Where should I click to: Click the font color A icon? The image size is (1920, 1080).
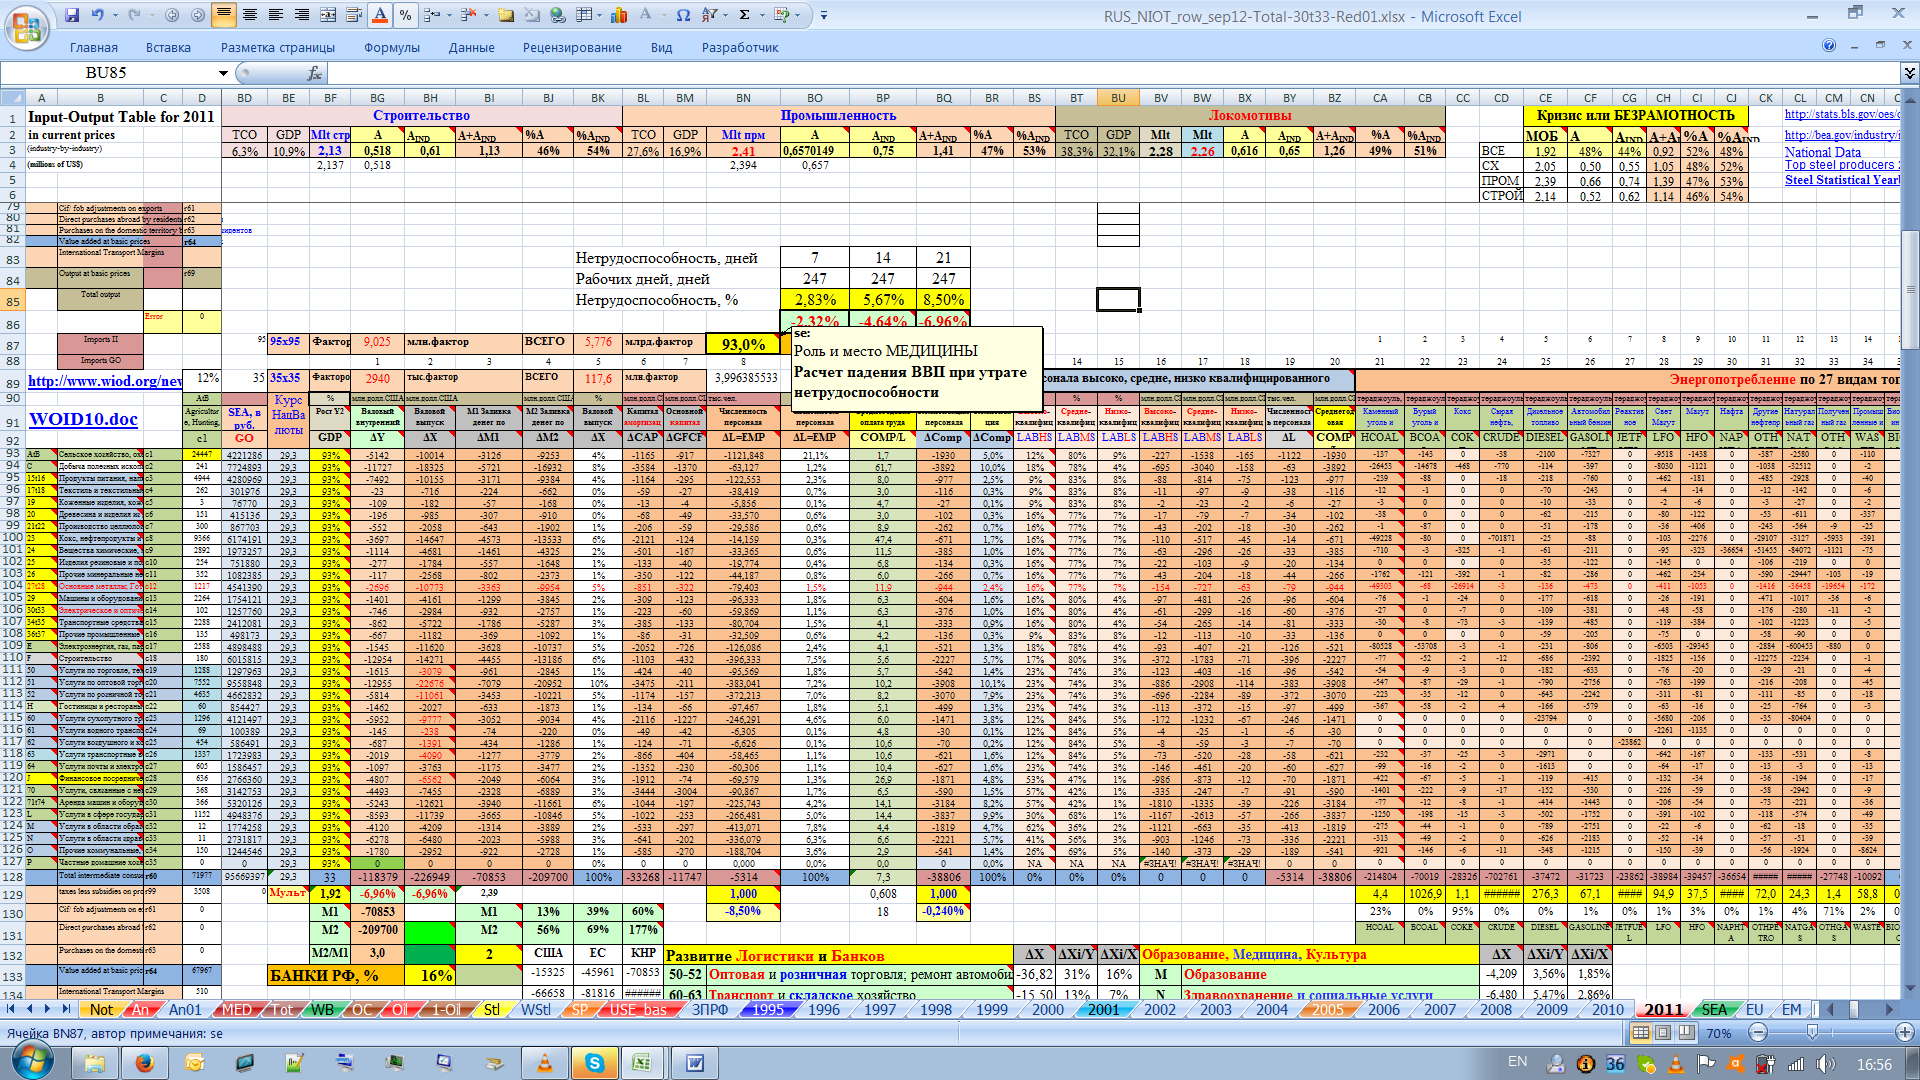pyautogui.click(x=380, y=15)
